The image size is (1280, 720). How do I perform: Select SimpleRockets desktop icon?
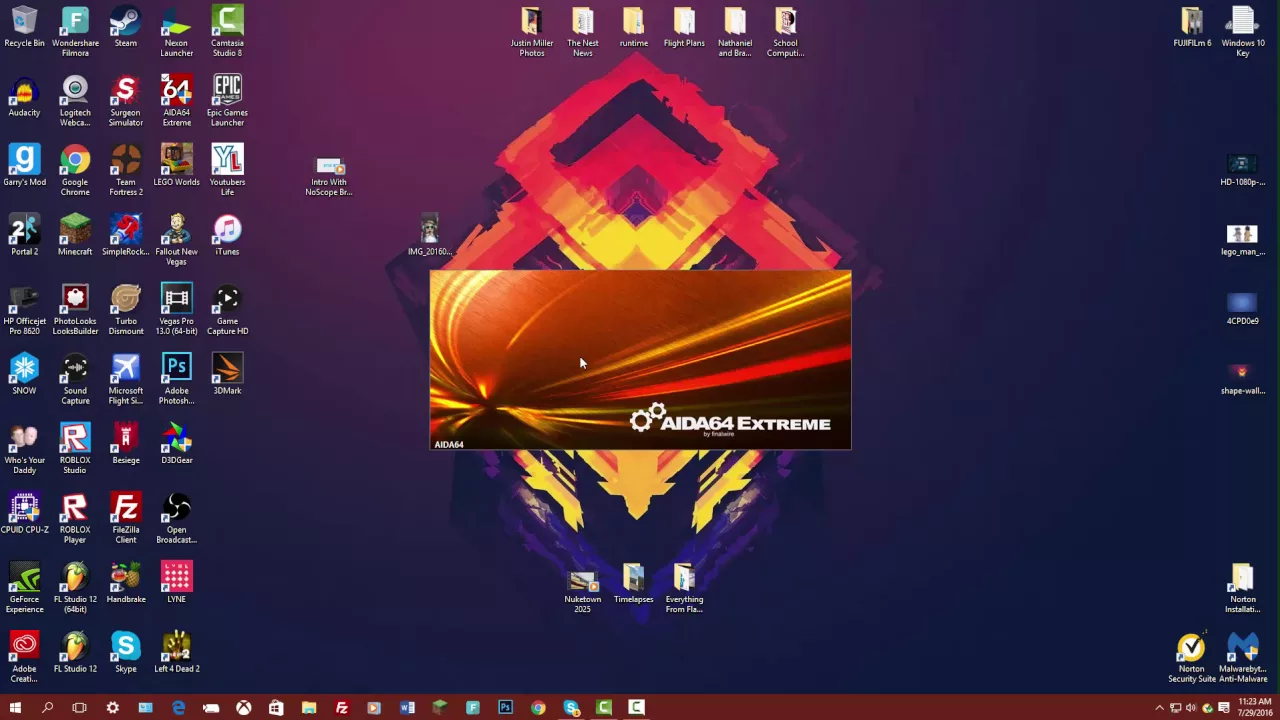coord(125,236)
